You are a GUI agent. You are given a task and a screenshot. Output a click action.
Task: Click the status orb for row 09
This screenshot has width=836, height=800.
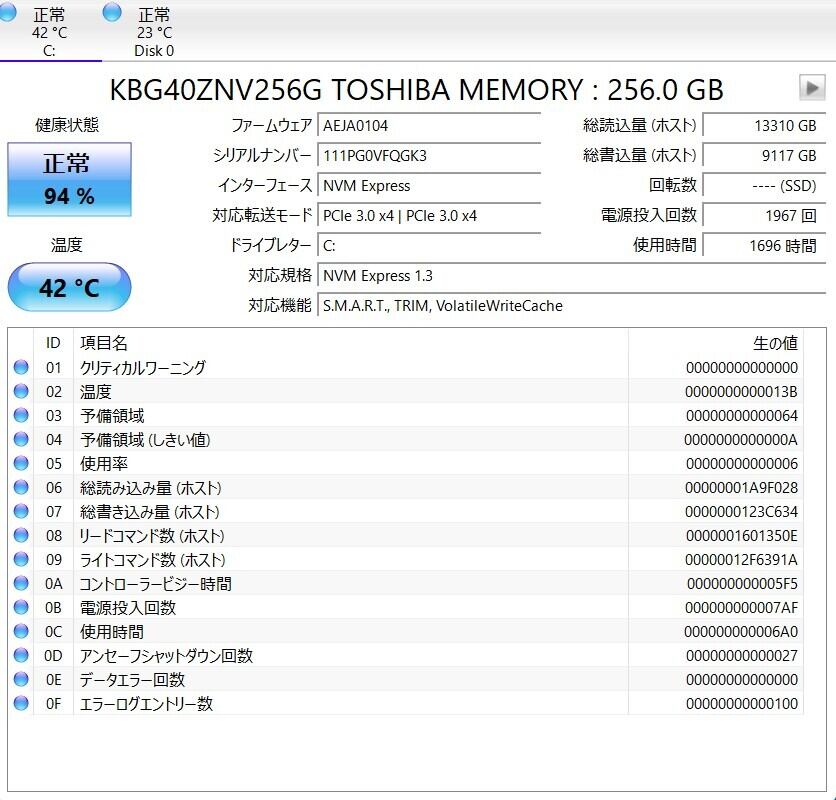pos(21,559)
